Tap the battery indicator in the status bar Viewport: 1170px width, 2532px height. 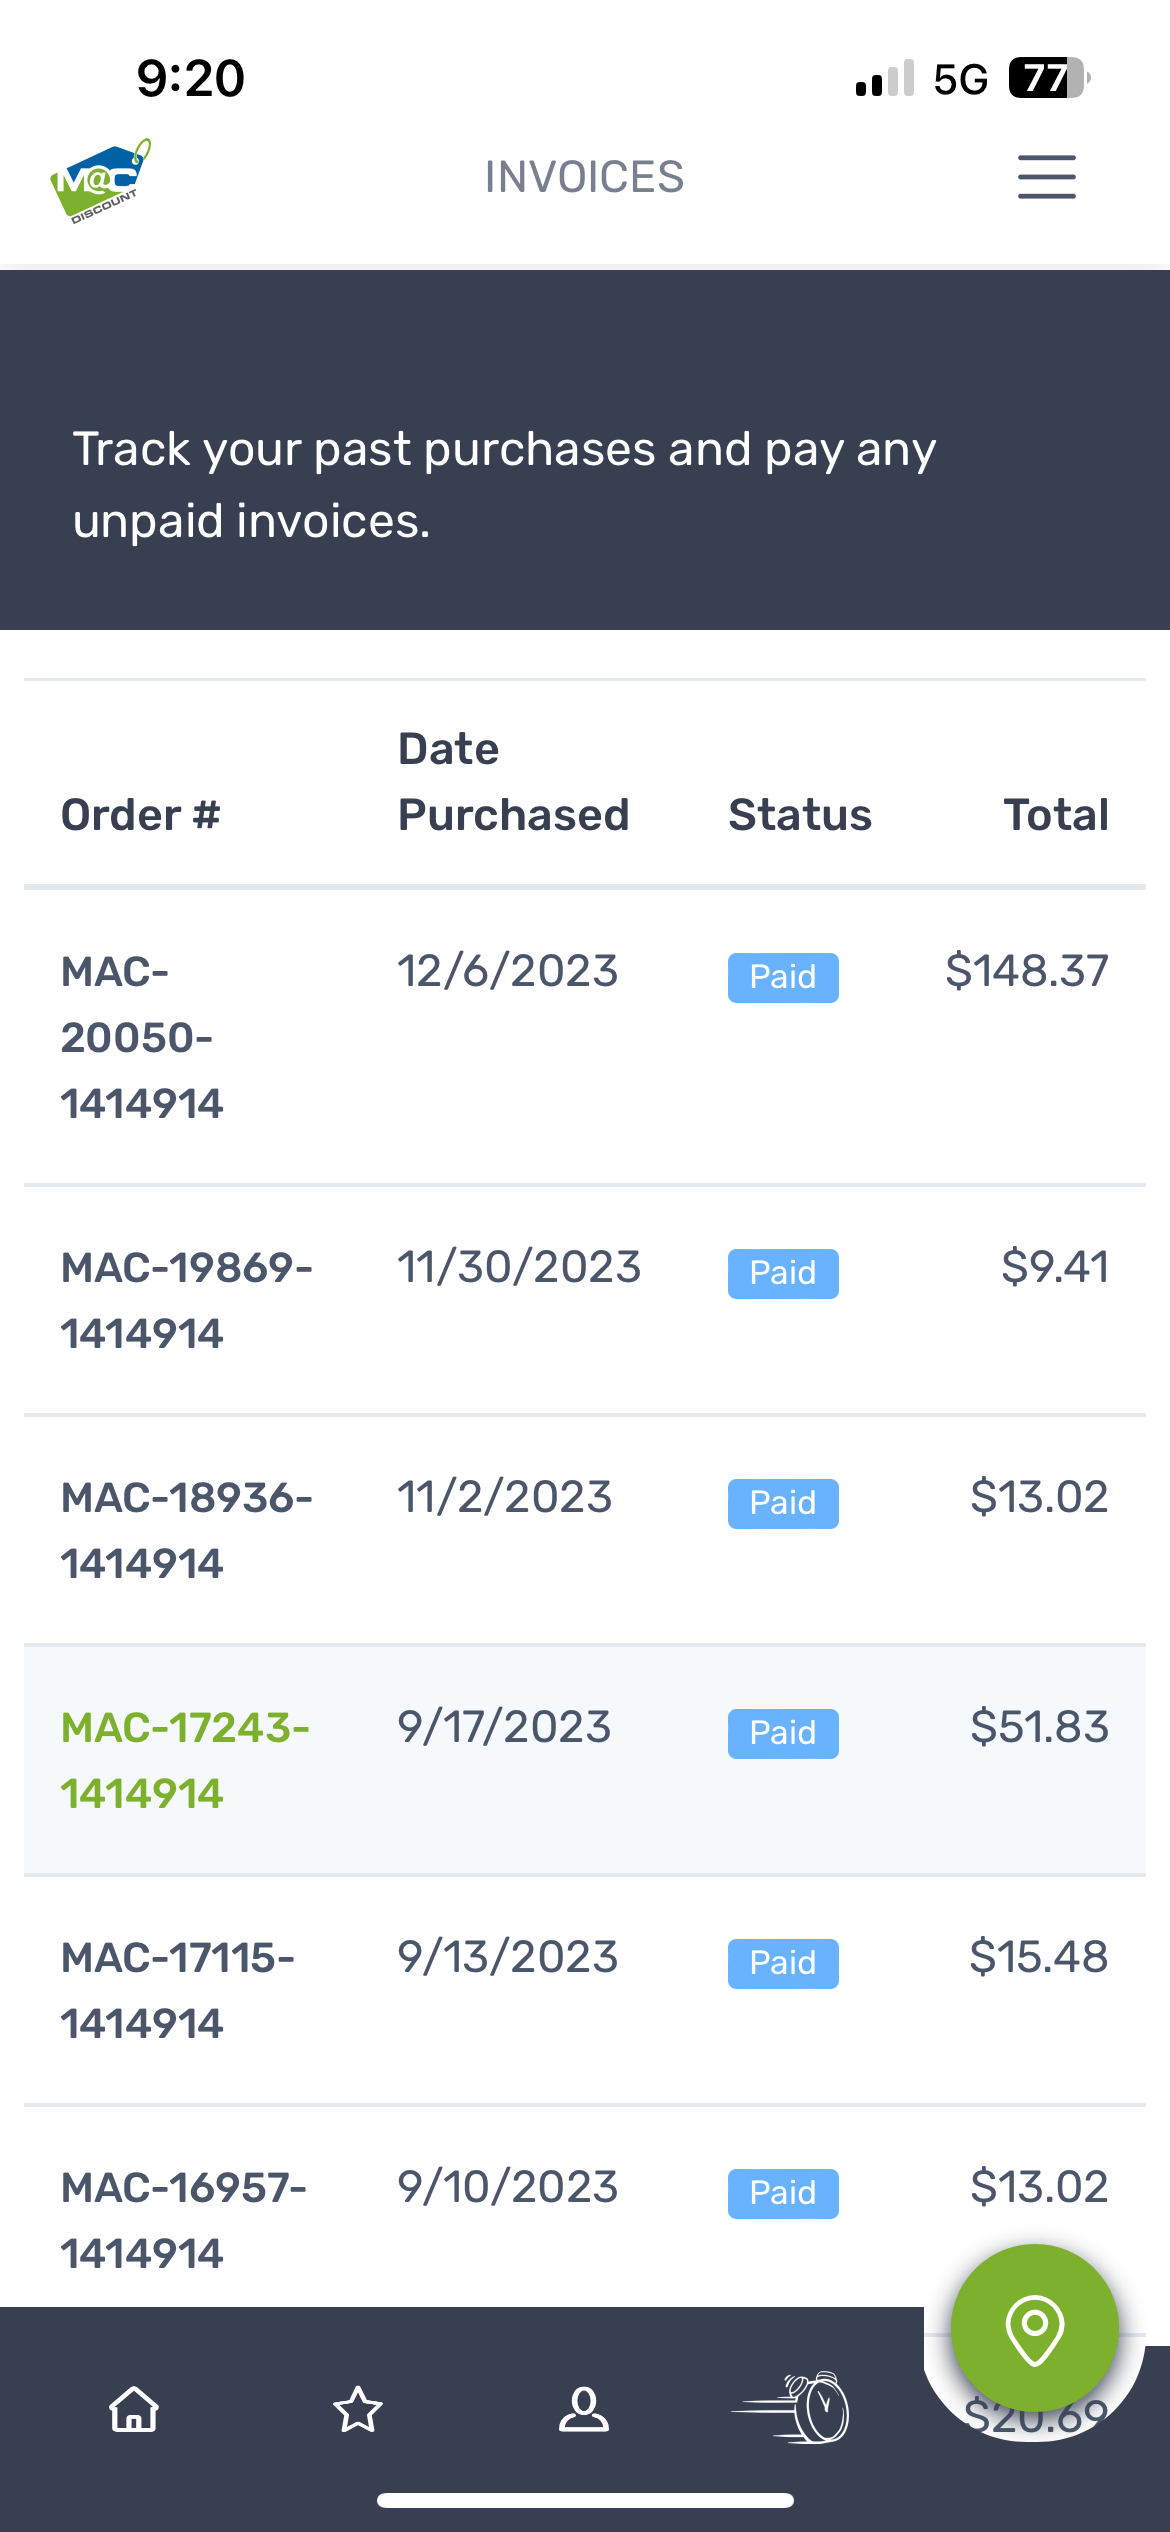coord(1047,77)
